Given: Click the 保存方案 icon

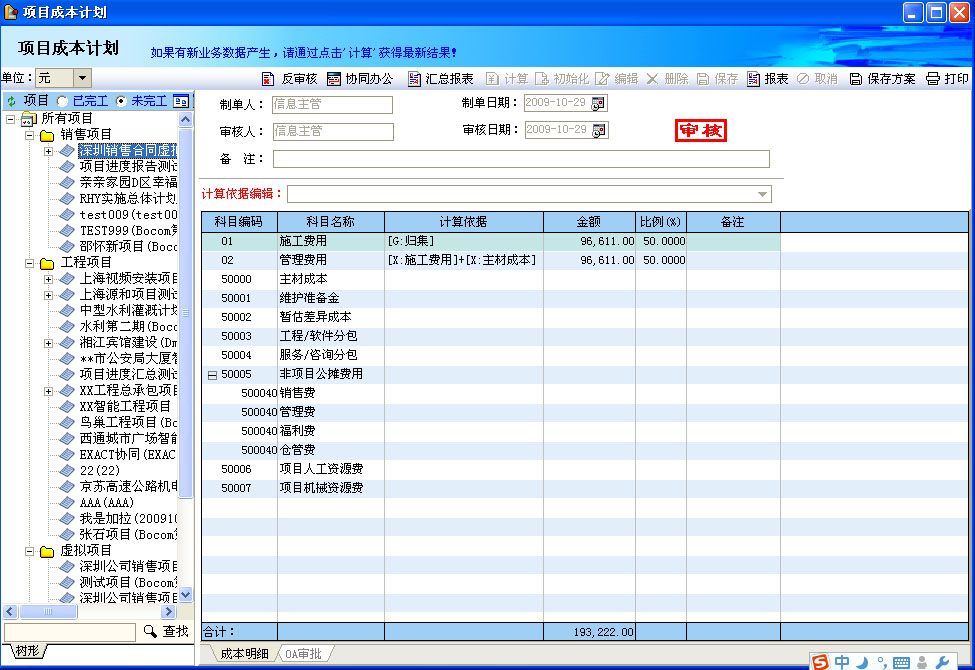Looking at the screenshot, I should (x=856, y=79).
